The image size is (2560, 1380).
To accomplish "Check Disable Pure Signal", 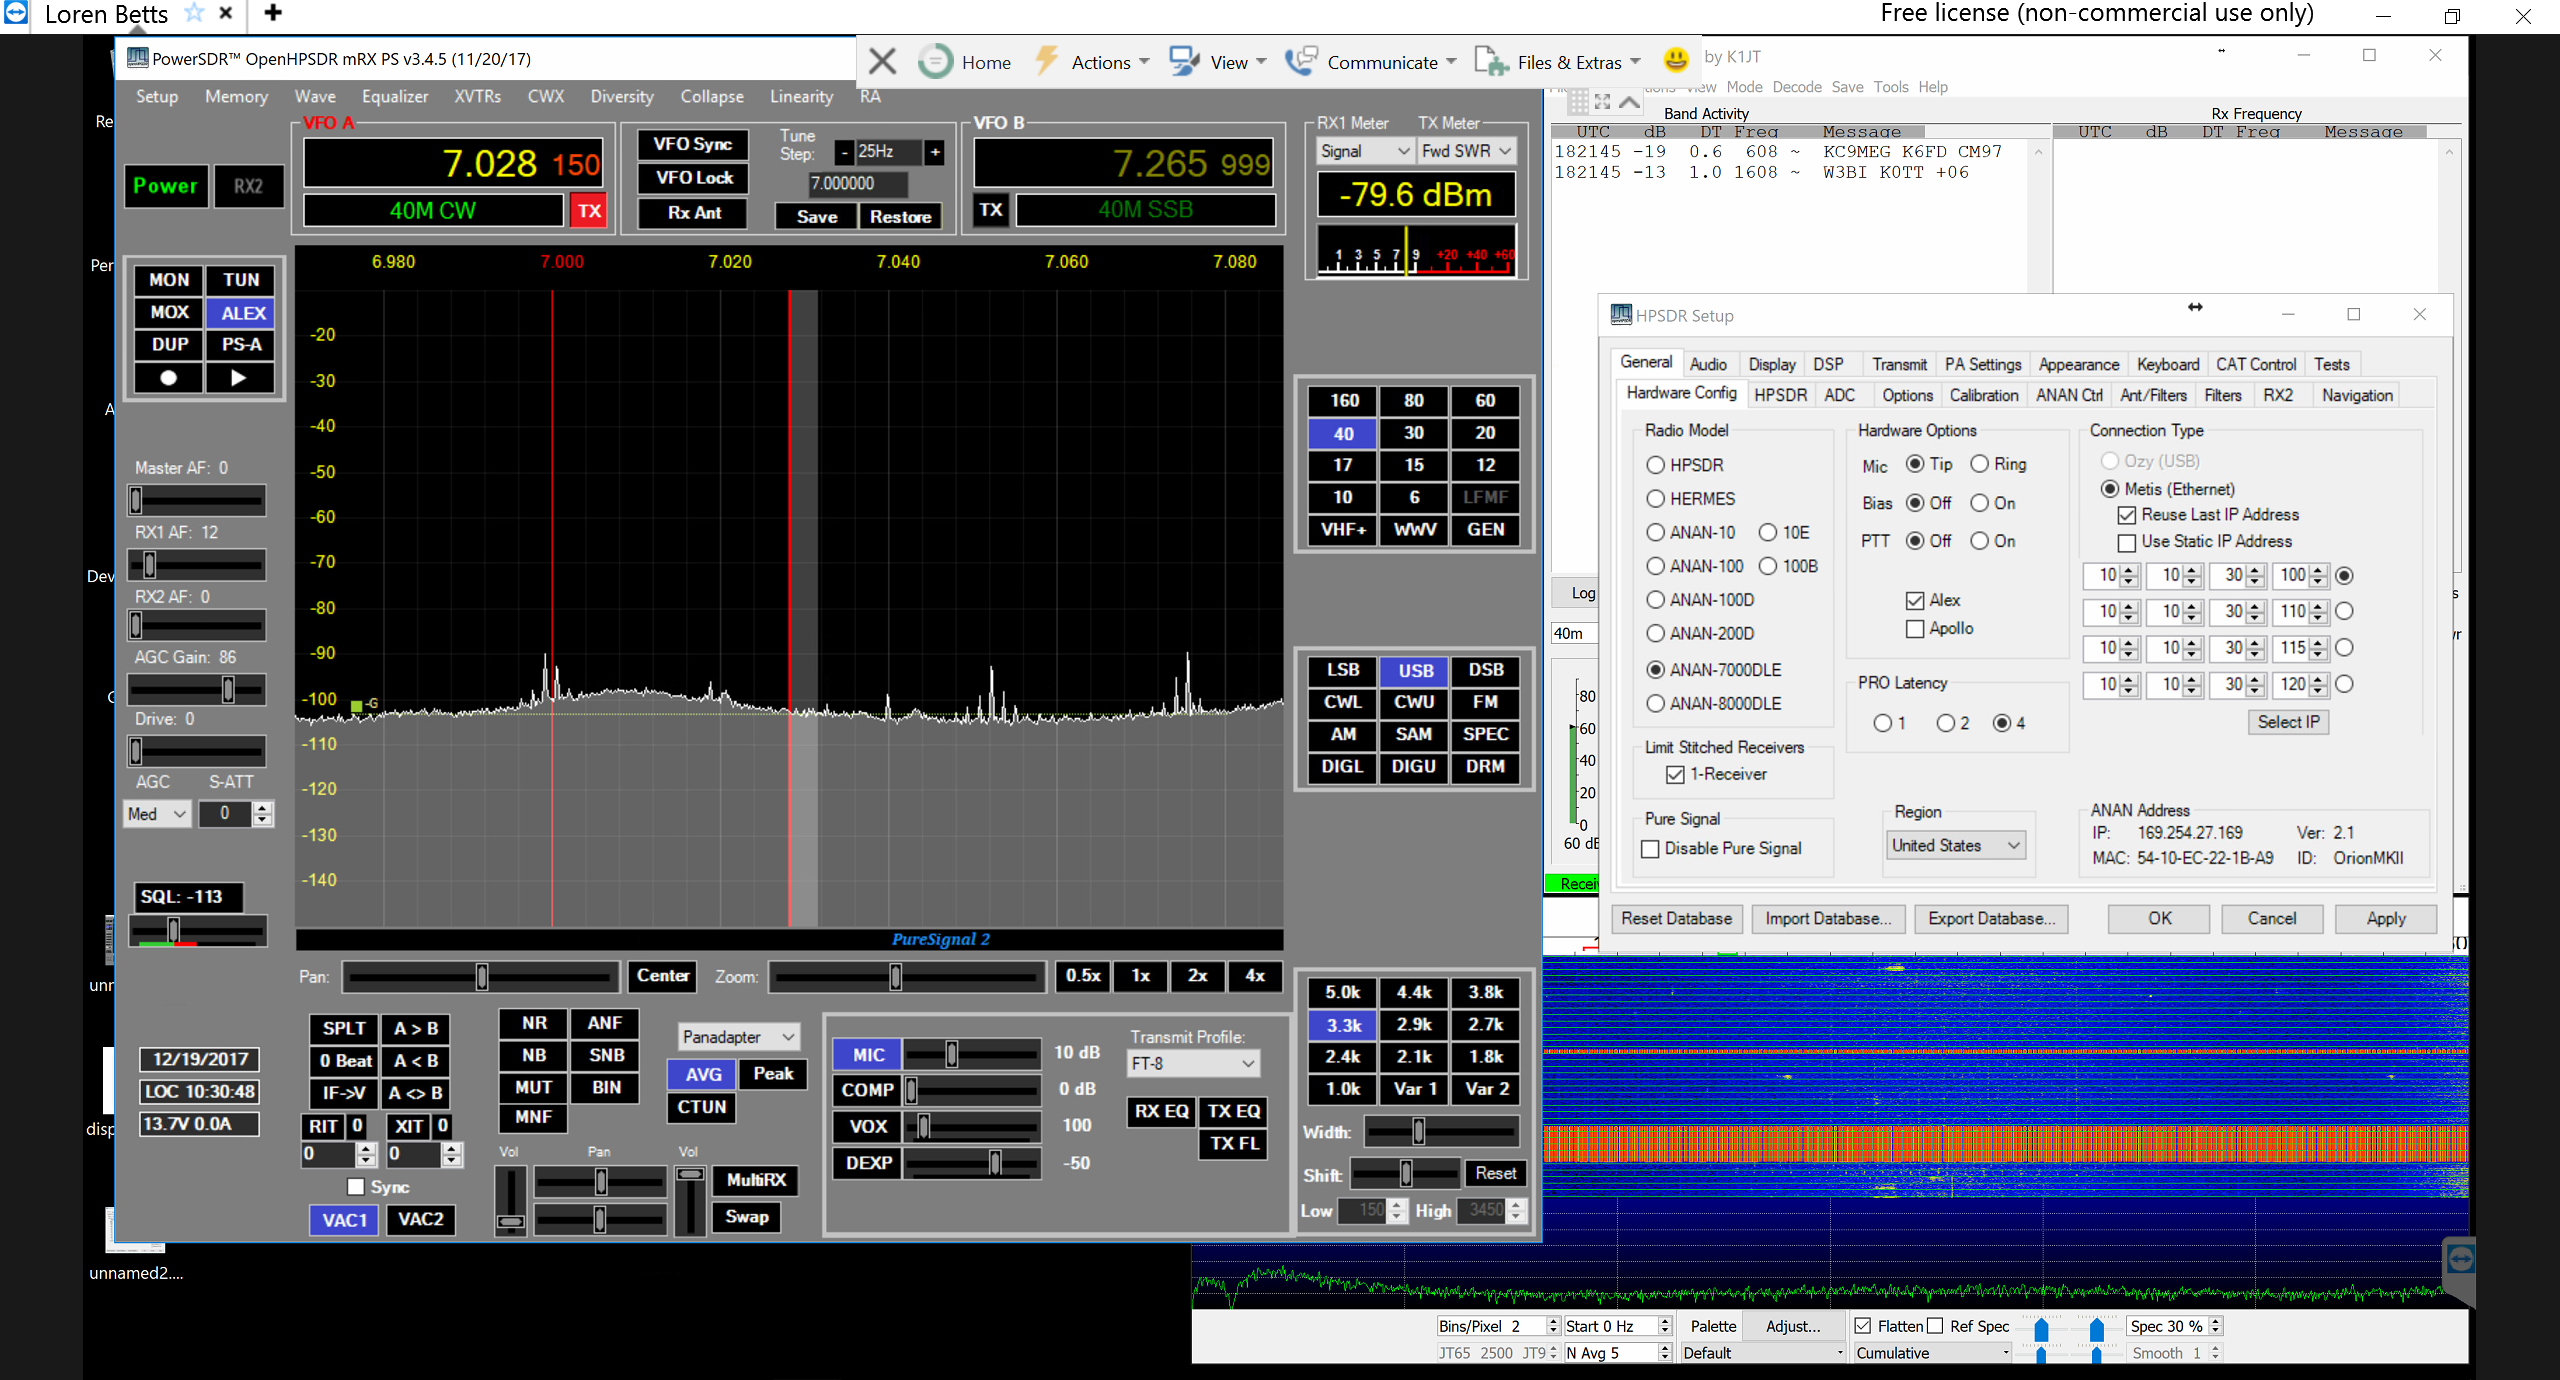I will (x=1651, y=849).
